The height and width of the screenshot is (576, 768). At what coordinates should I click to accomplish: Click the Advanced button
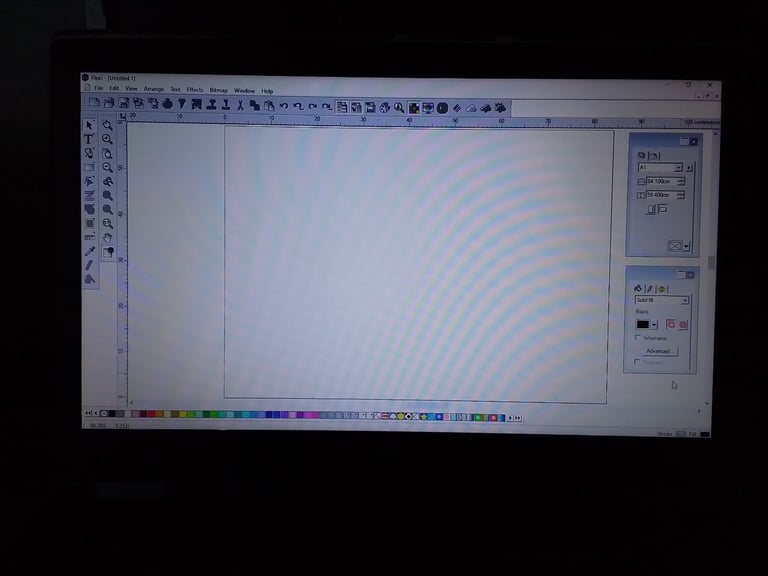(658, 351)
